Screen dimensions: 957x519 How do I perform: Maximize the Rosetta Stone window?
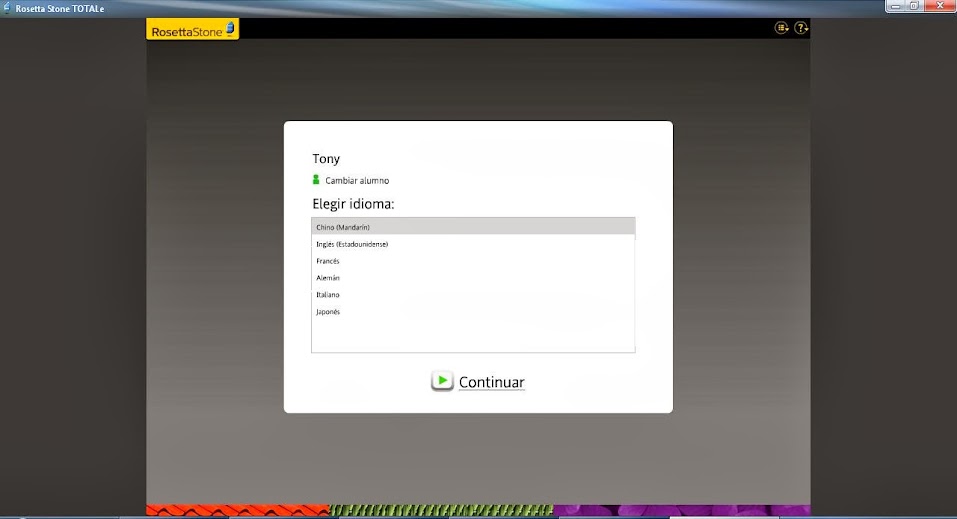pos(914,6)
